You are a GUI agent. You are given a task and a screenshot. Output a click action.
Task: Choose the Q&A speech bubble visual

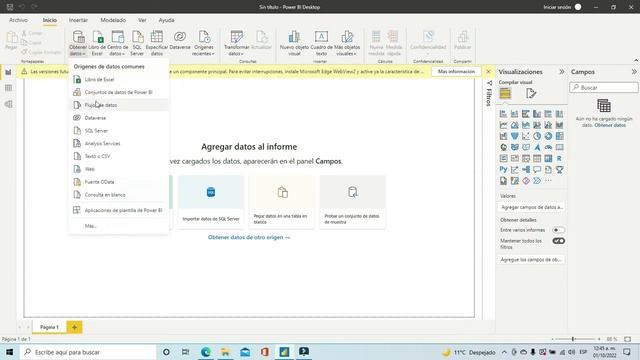(537, 169)
